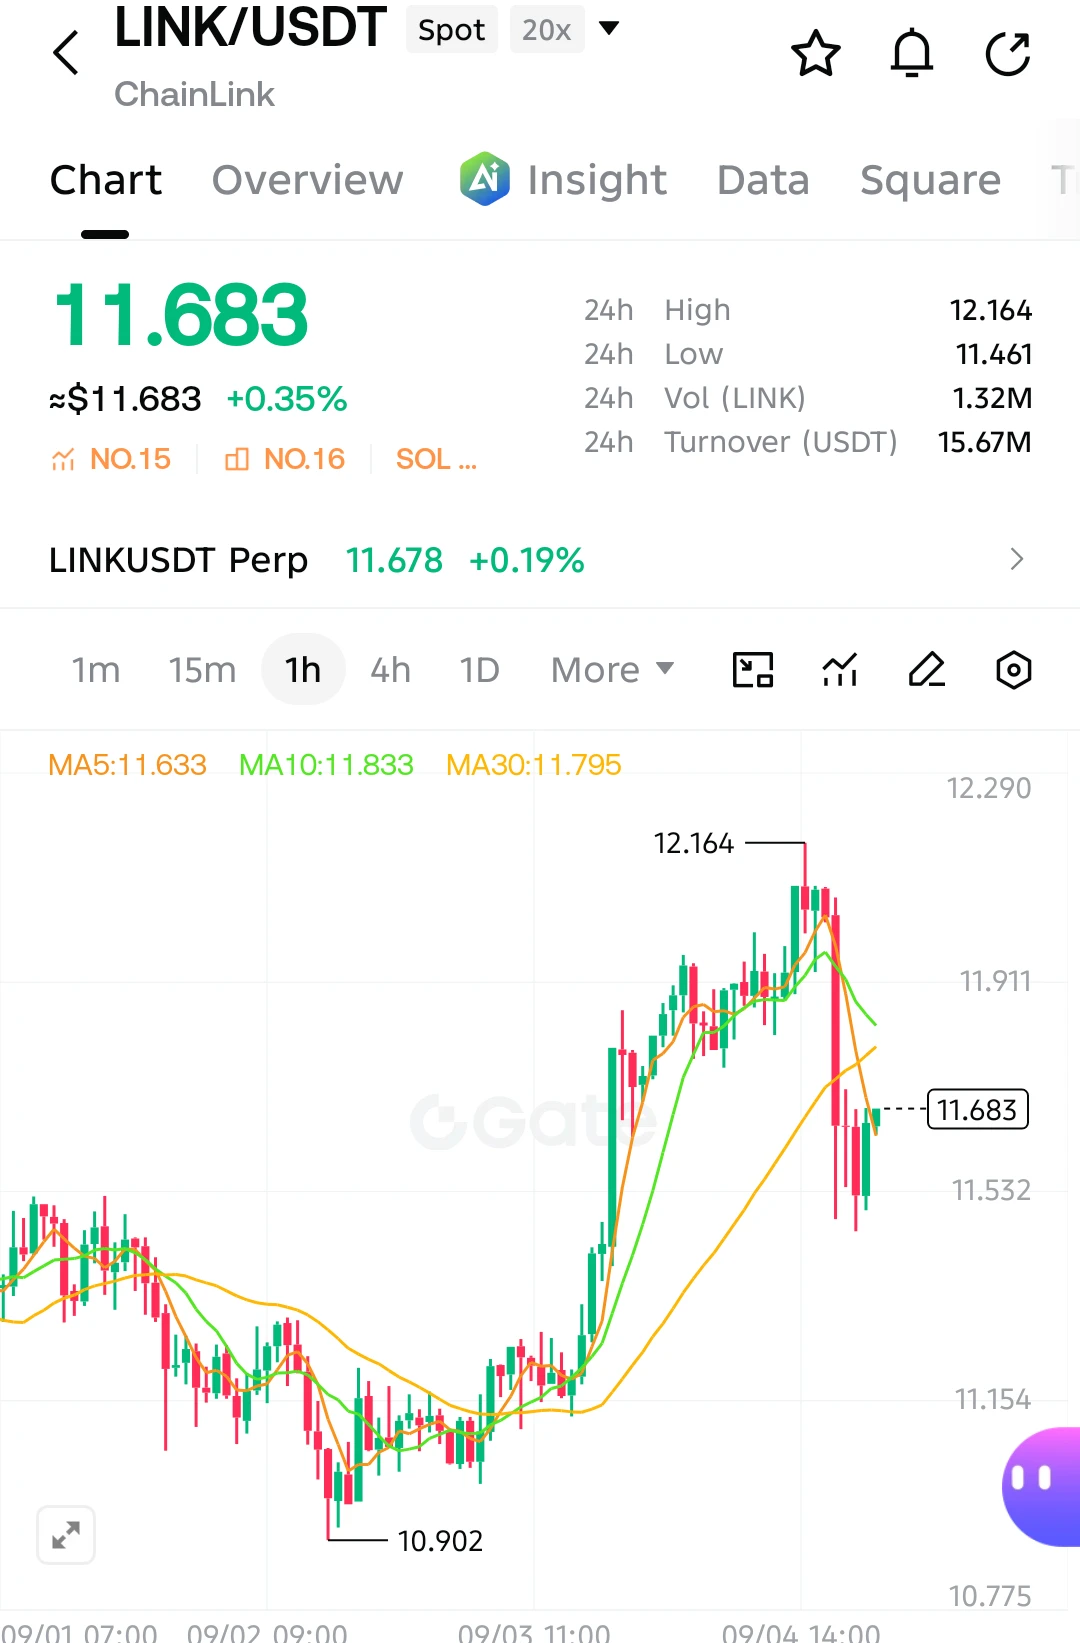Image resolution: width=1080 pixels, height=1643 pixels.
Task: Tap the 09/04 14:00 time axis label
Action: [x=801, y=1633]
